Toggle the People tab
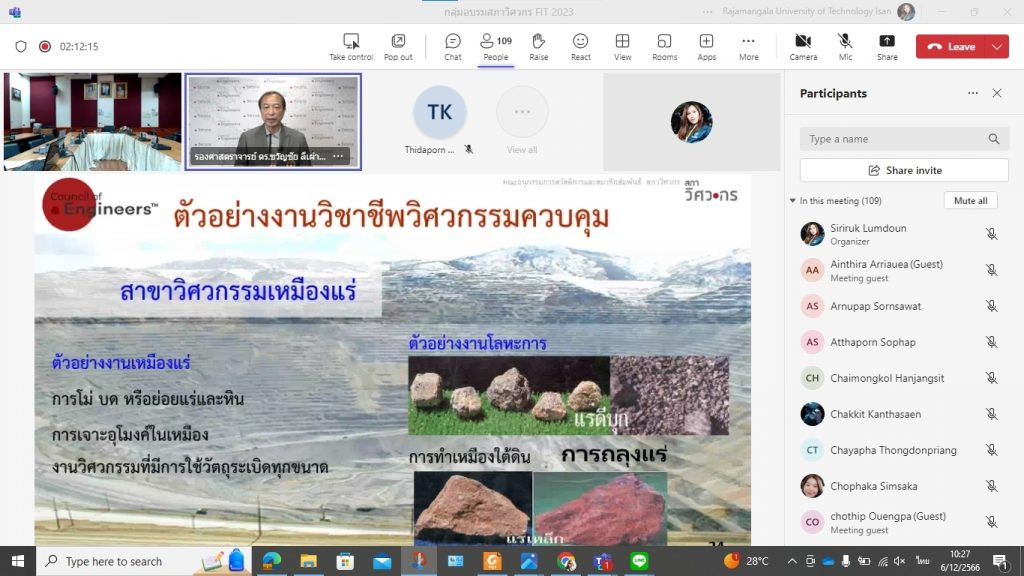Viewport: 1024px width, 576px height. (495, 46)
